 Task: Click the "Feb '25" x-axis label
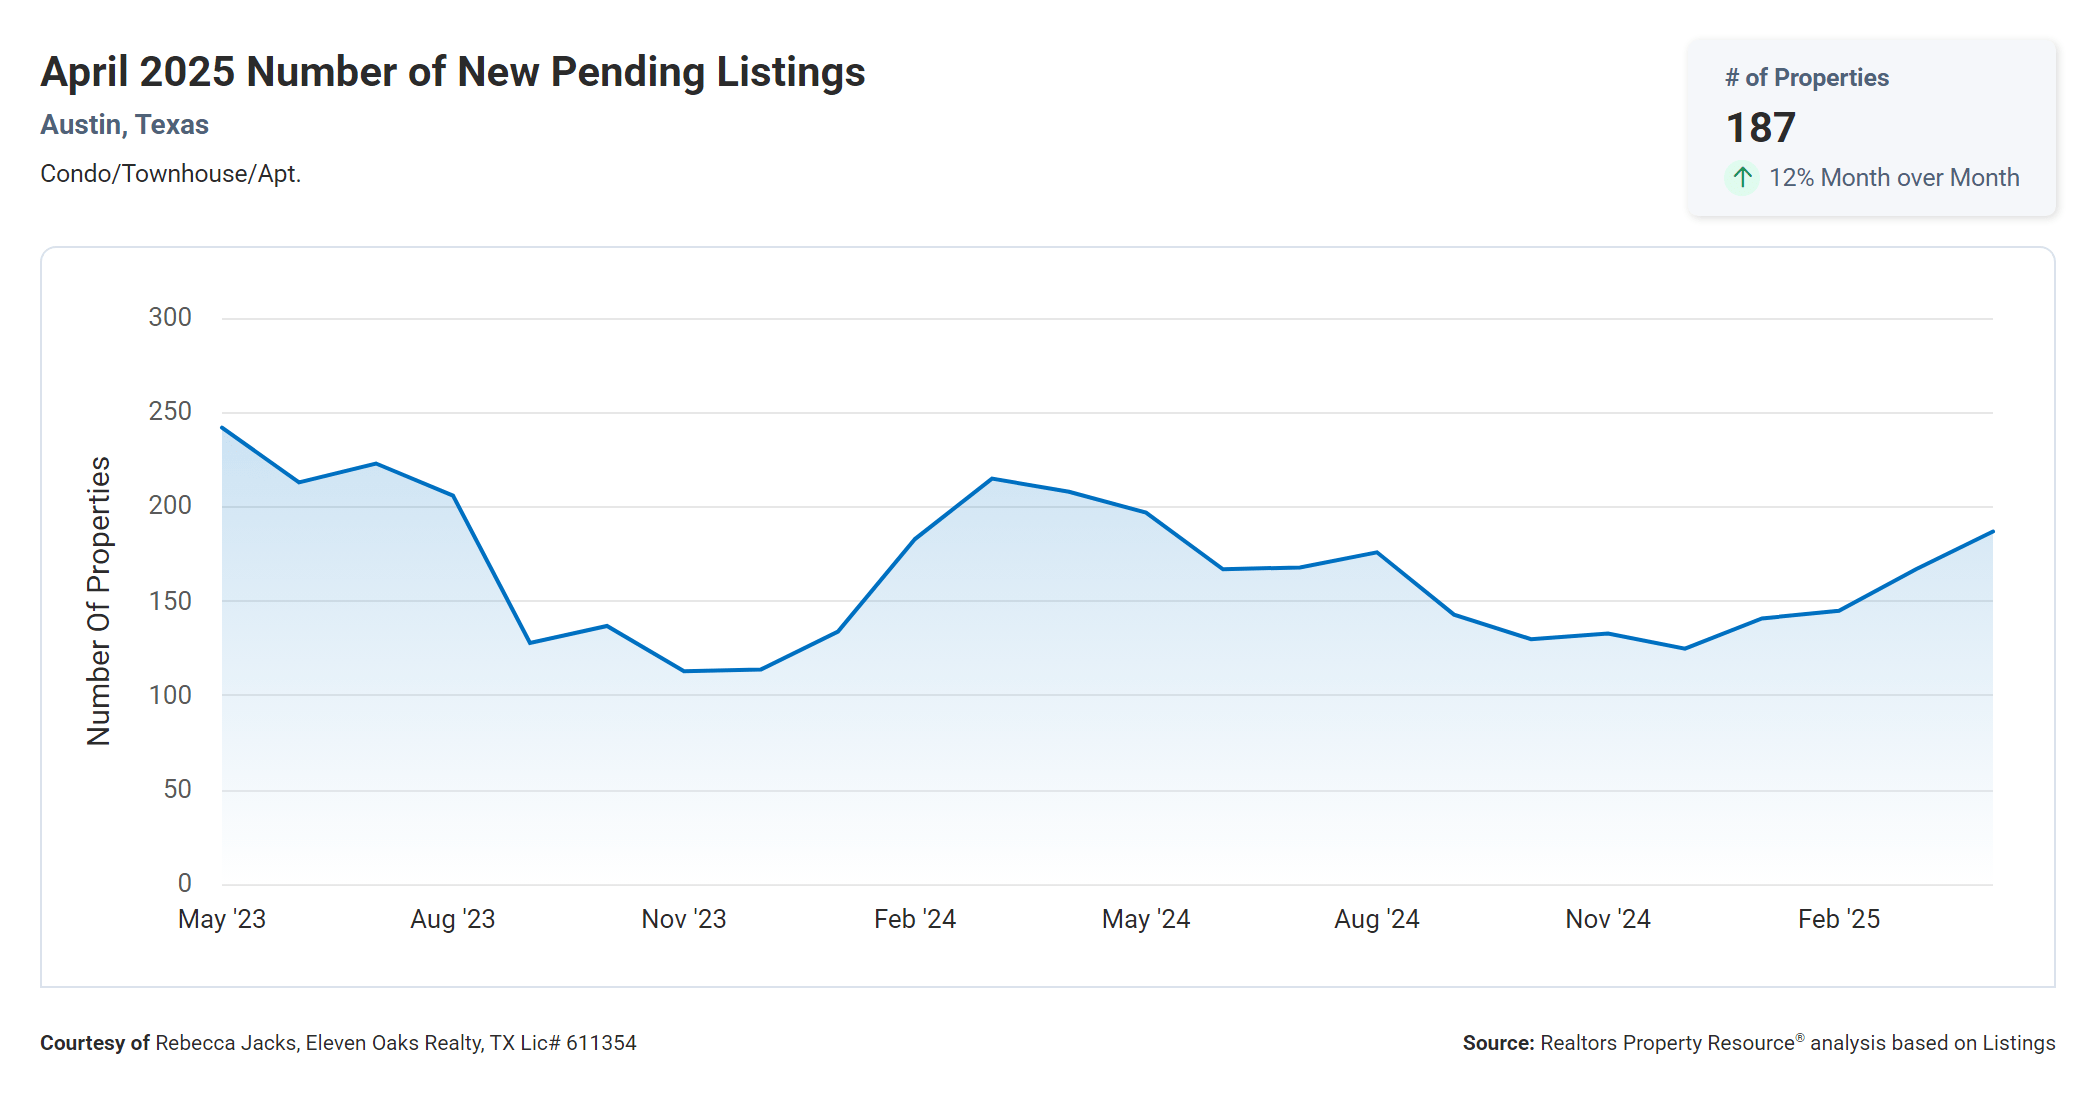[1839, 919]
